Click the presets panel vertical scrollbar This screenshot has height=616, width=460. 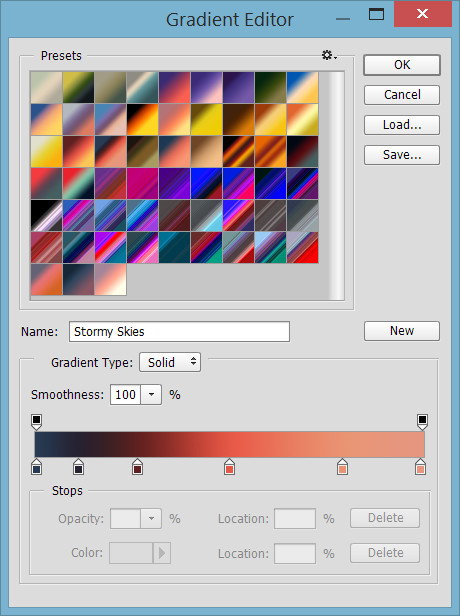click(x=336, y=185)
